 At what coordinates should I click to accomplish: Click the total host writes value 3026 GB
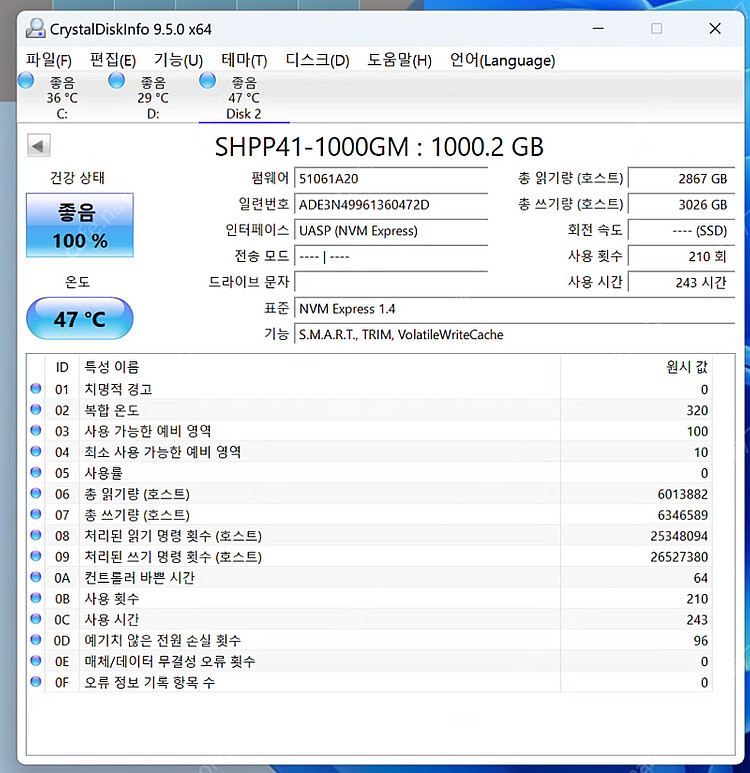coord(681,205)
